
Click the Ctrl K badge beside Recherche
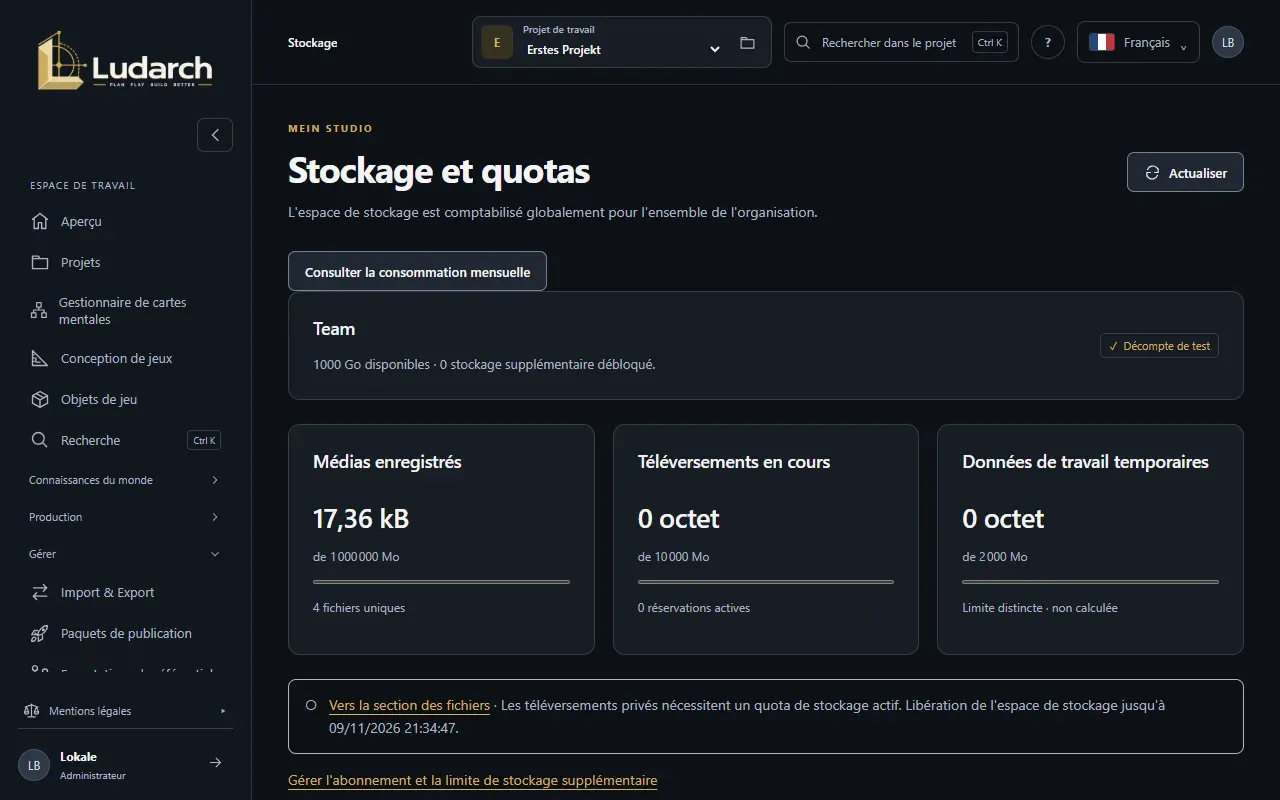pyautogui.click(x=204, y=440)
